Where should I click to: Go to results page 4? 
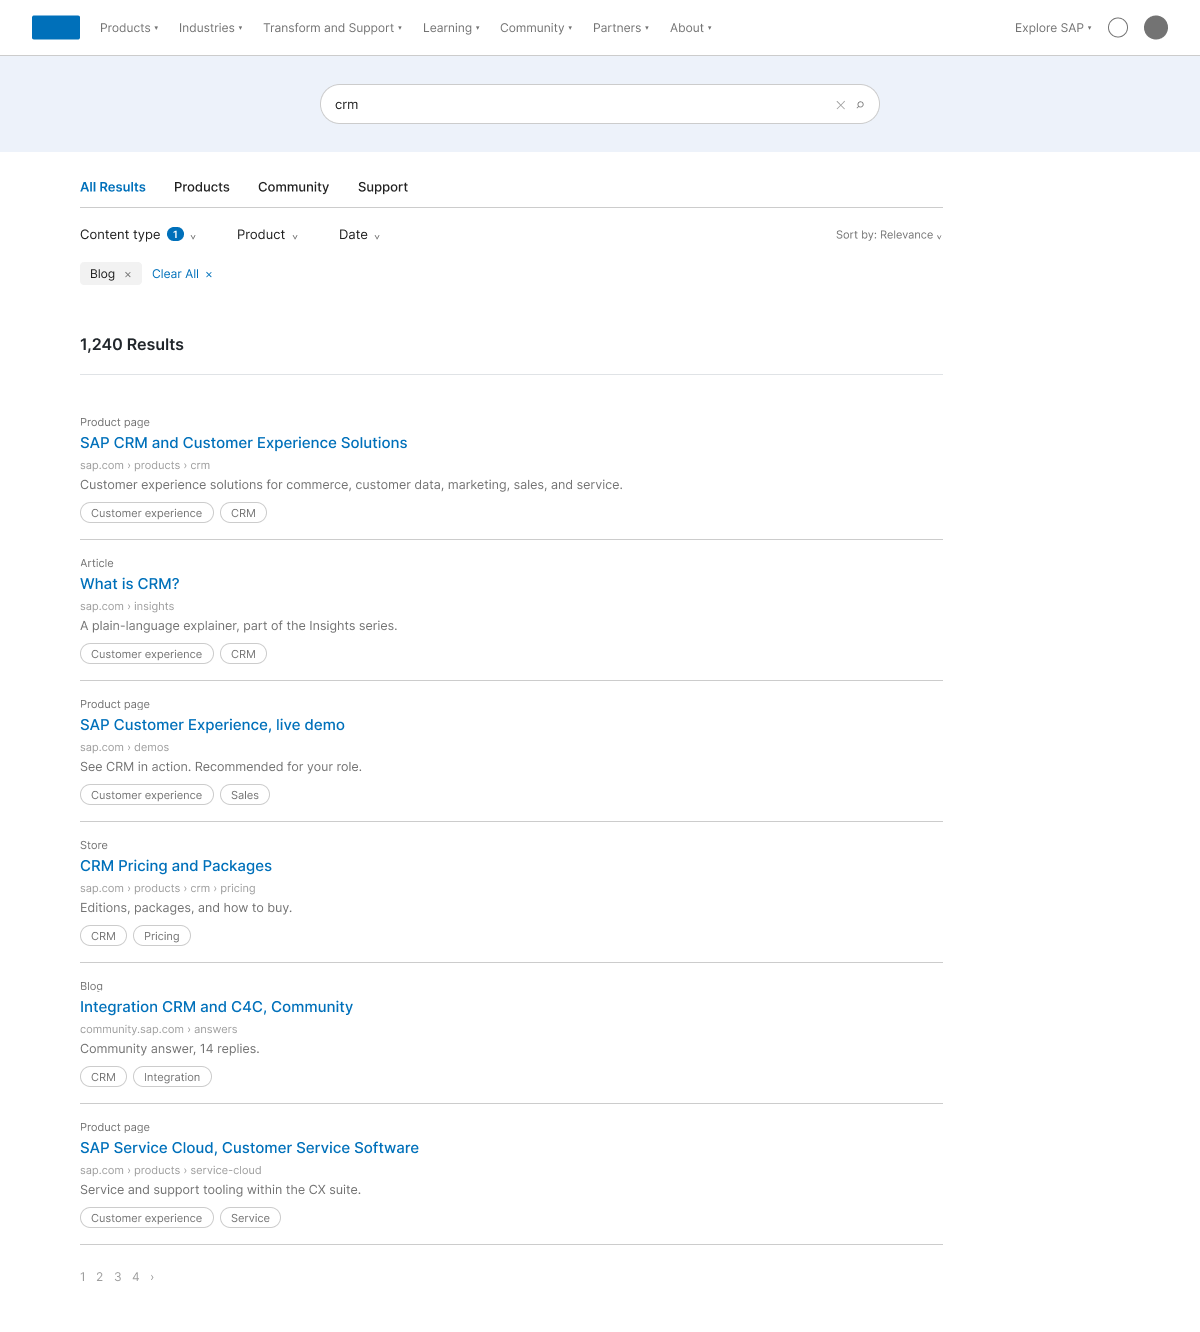[x=136, y=1277]
